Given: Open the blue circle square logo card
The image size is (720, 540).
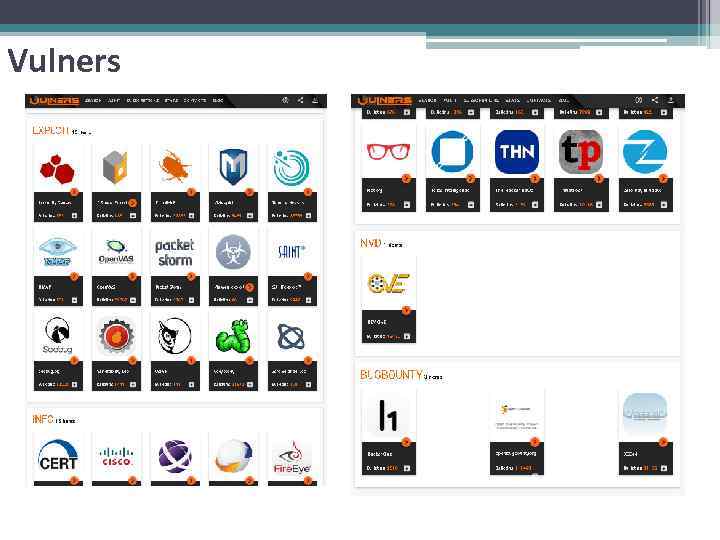Looking at the screenshot, I should click(453, 169).
